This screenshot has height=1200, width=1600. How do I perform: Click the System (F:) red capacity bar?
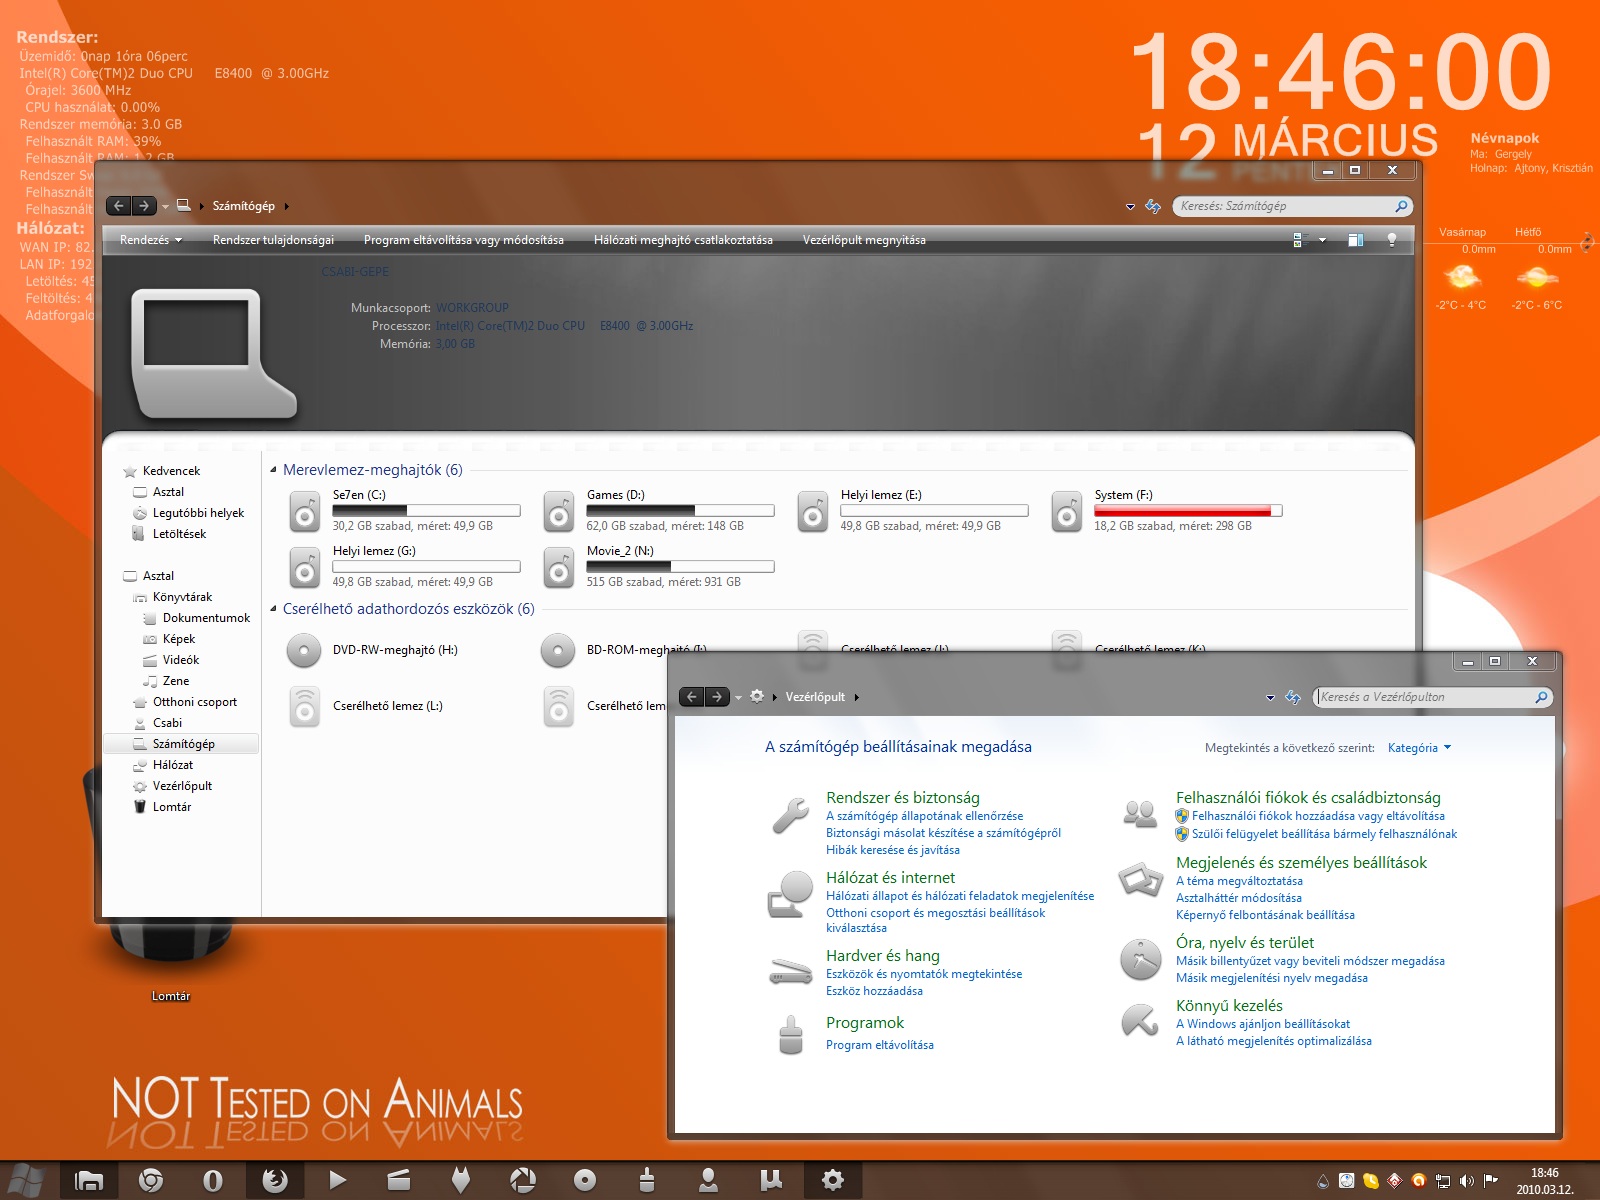pos(1188,511)
